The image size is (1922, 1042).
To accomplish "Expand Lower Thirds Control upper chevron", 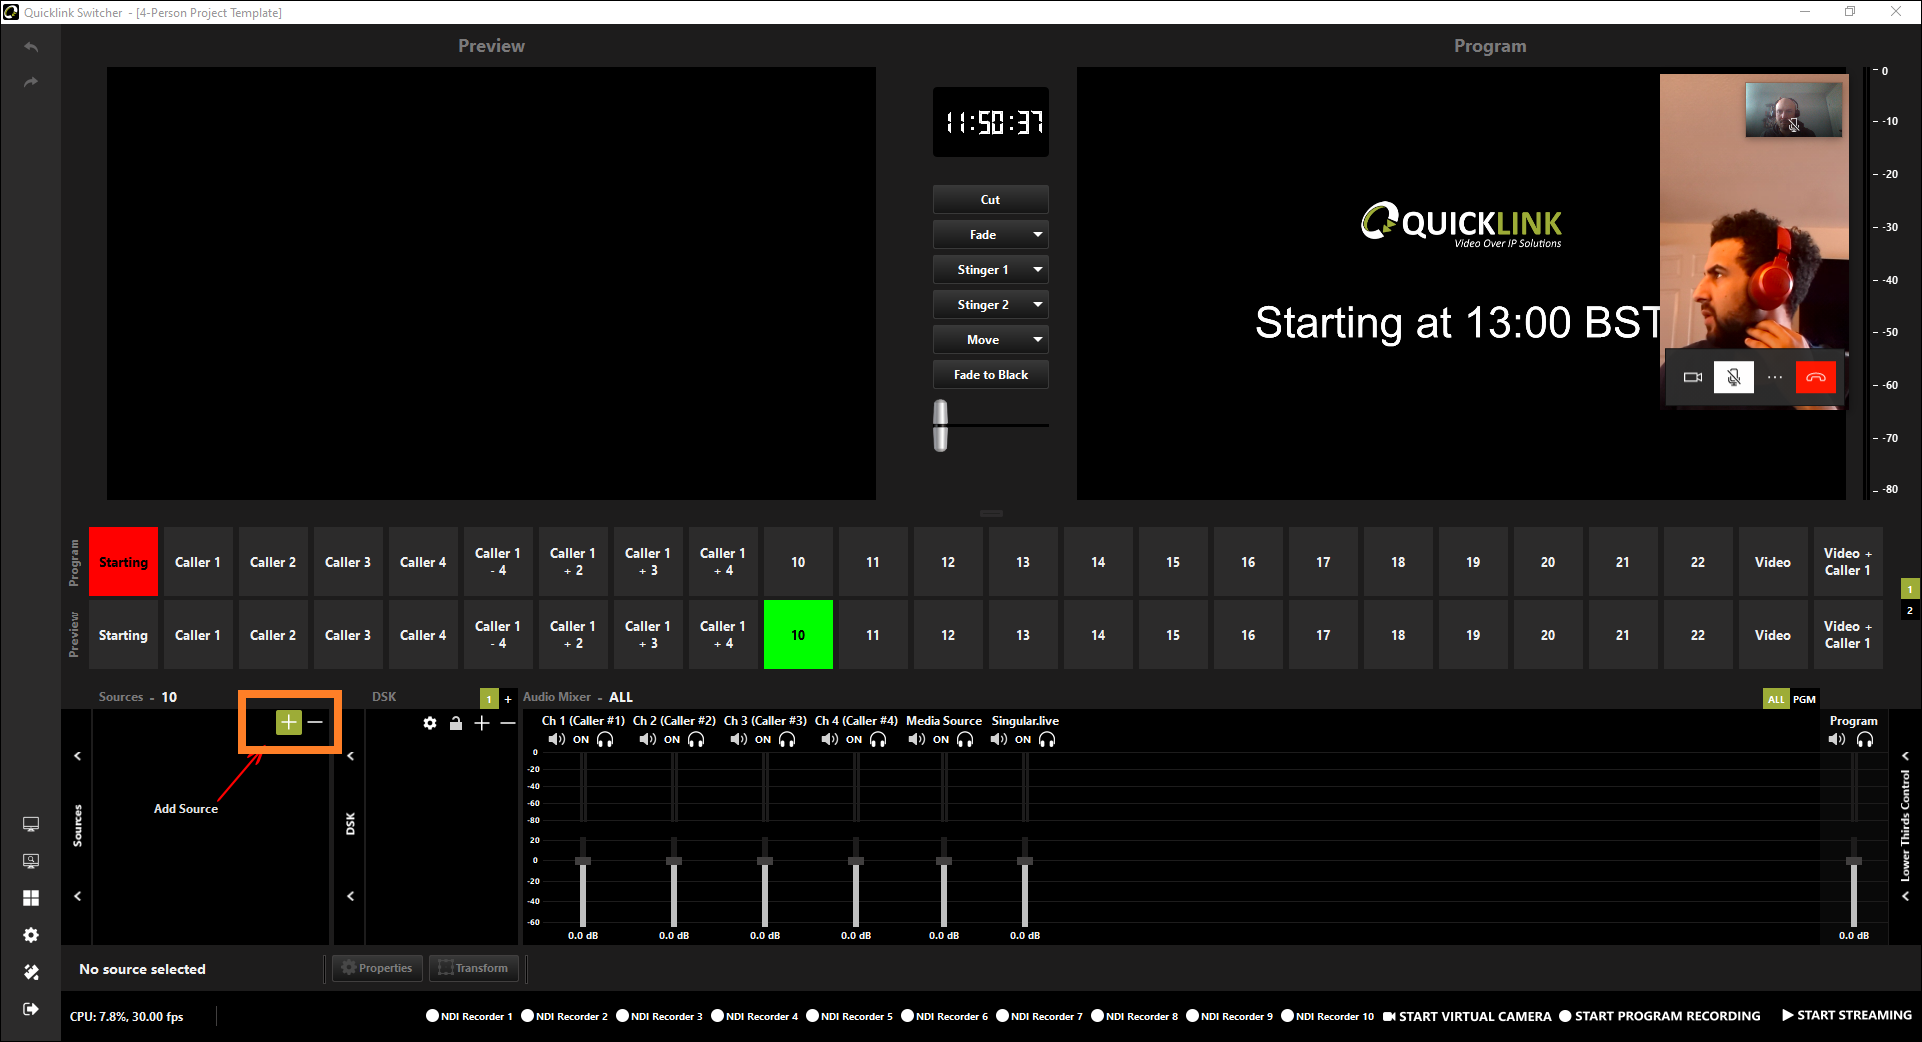I will click(x=1905, y=756).
